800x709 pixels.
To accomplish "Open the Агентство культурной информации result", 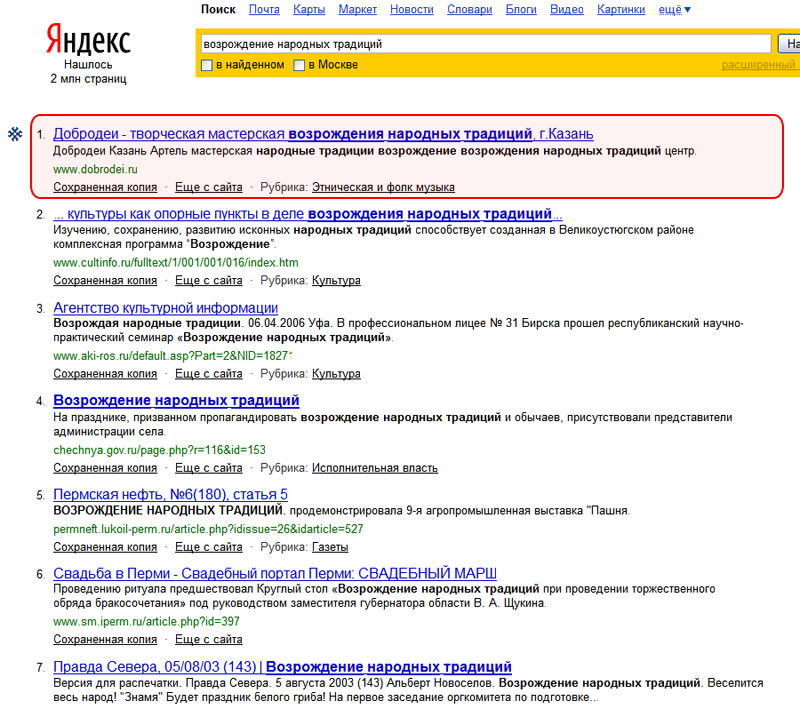I will [x=165, y=308].
